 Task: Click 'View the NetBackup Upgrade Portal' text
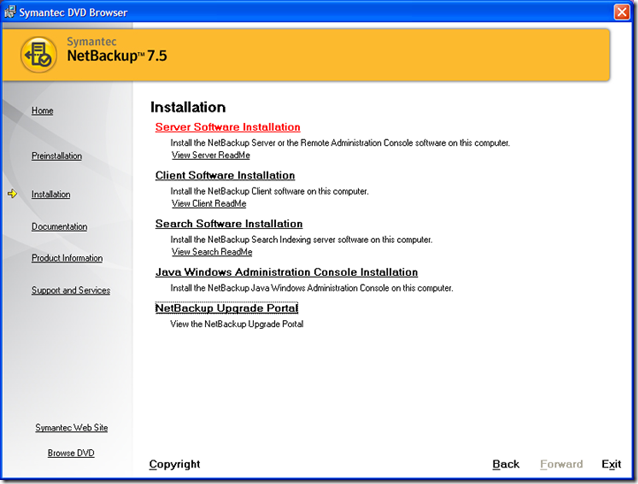[x=237, y=324]
